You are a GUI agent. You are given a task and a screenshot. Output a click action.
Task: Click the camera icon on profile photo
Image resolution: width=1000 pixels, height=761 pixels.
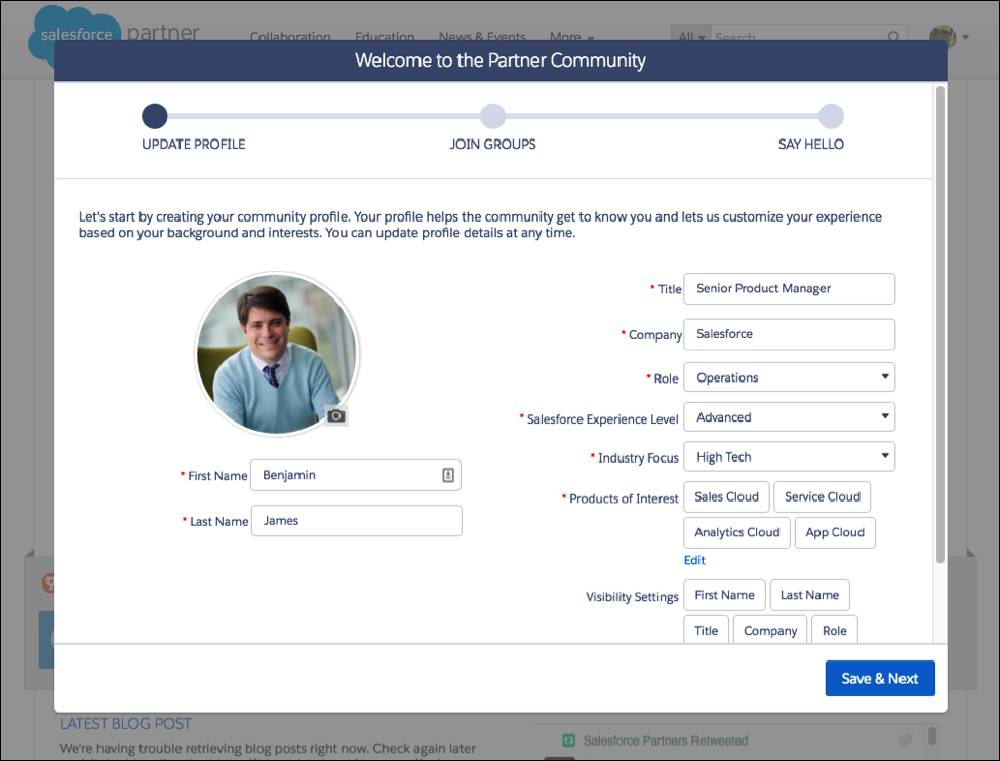(336, 416)
